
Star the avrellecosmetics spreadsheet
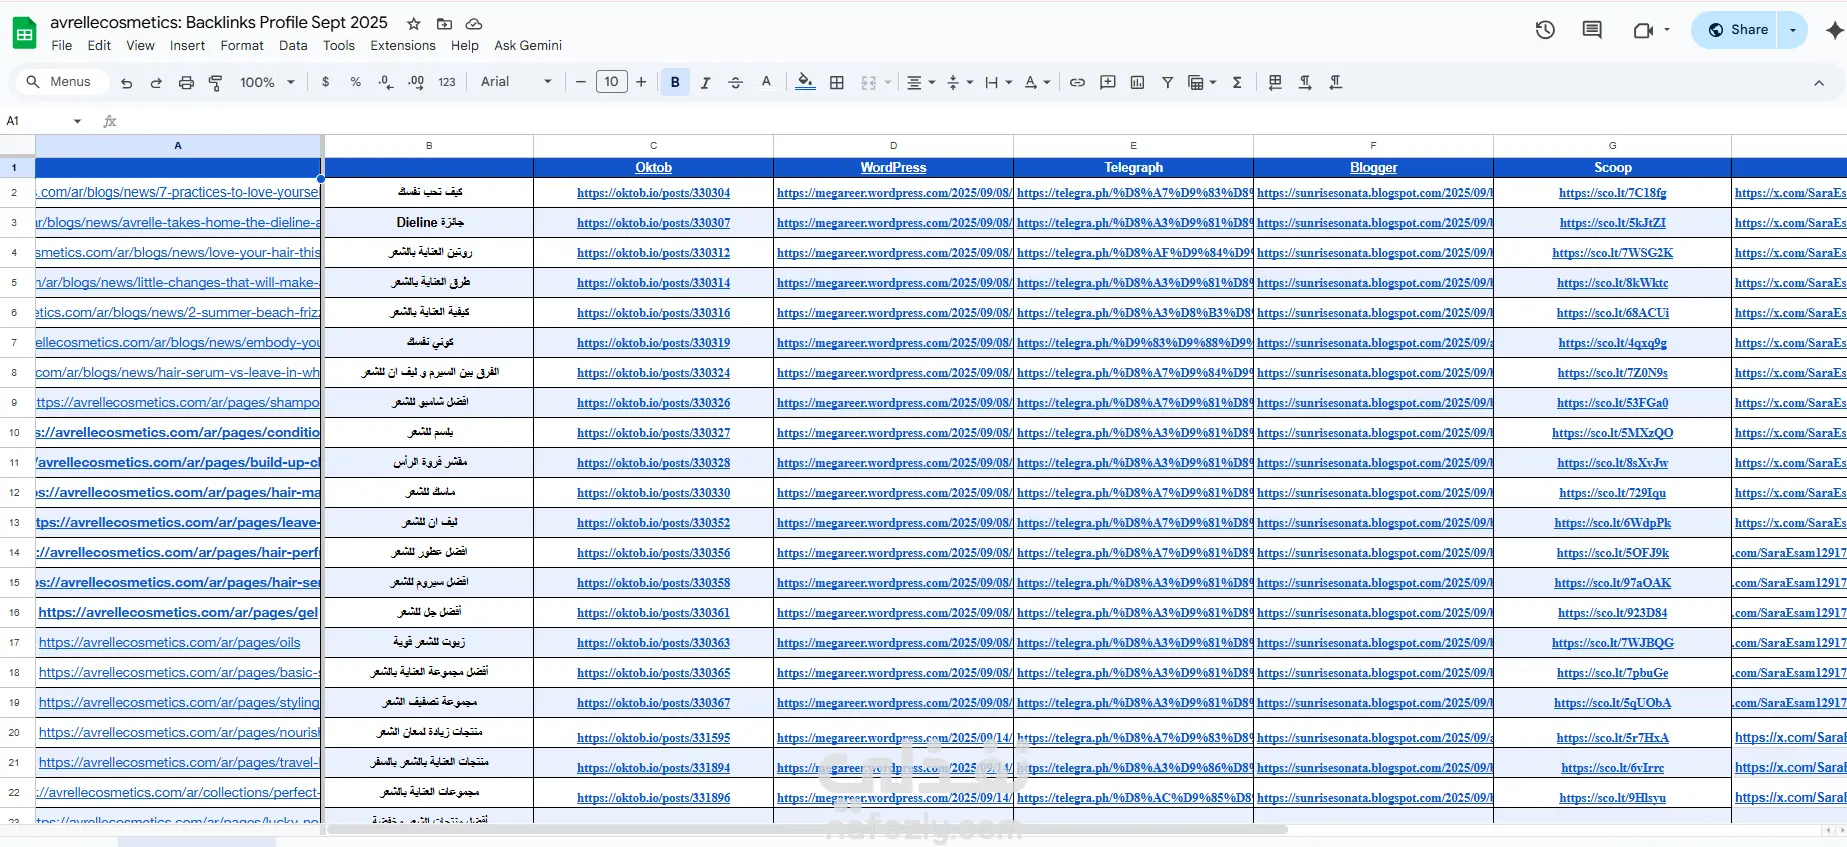[x=414, y=23]
